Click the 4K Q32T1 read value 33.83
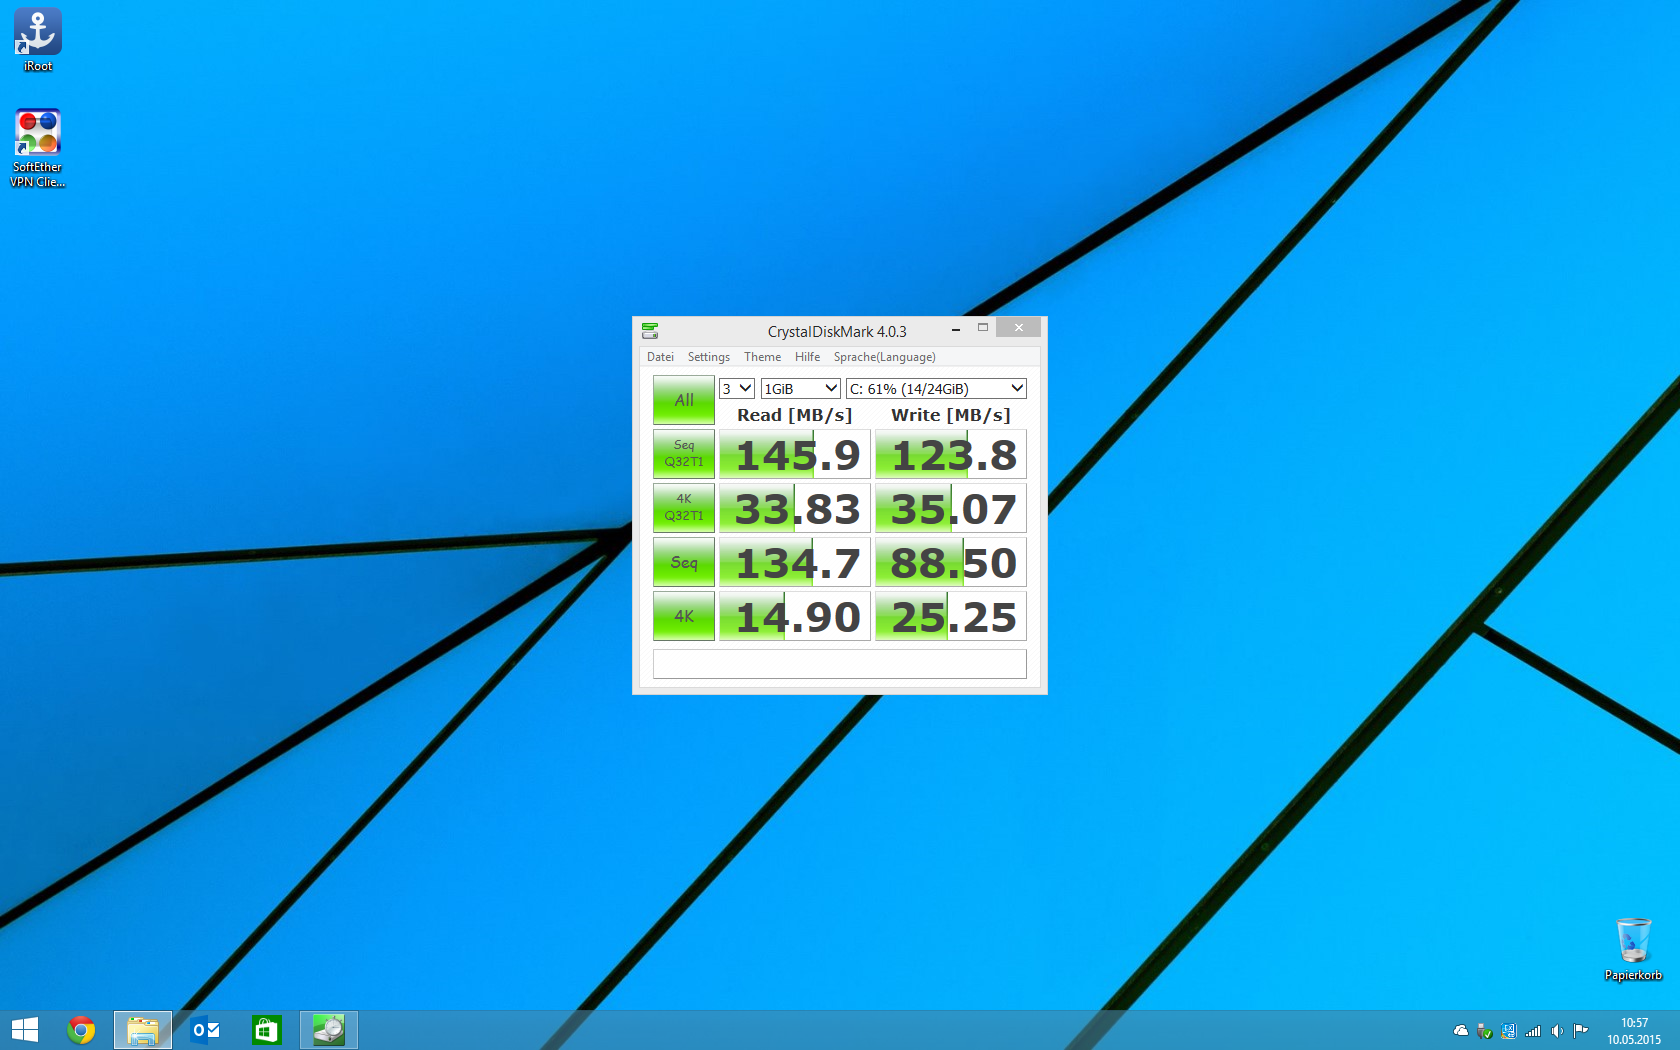1680x1050 pixels. pyautogui.click(x=795, y=509)
